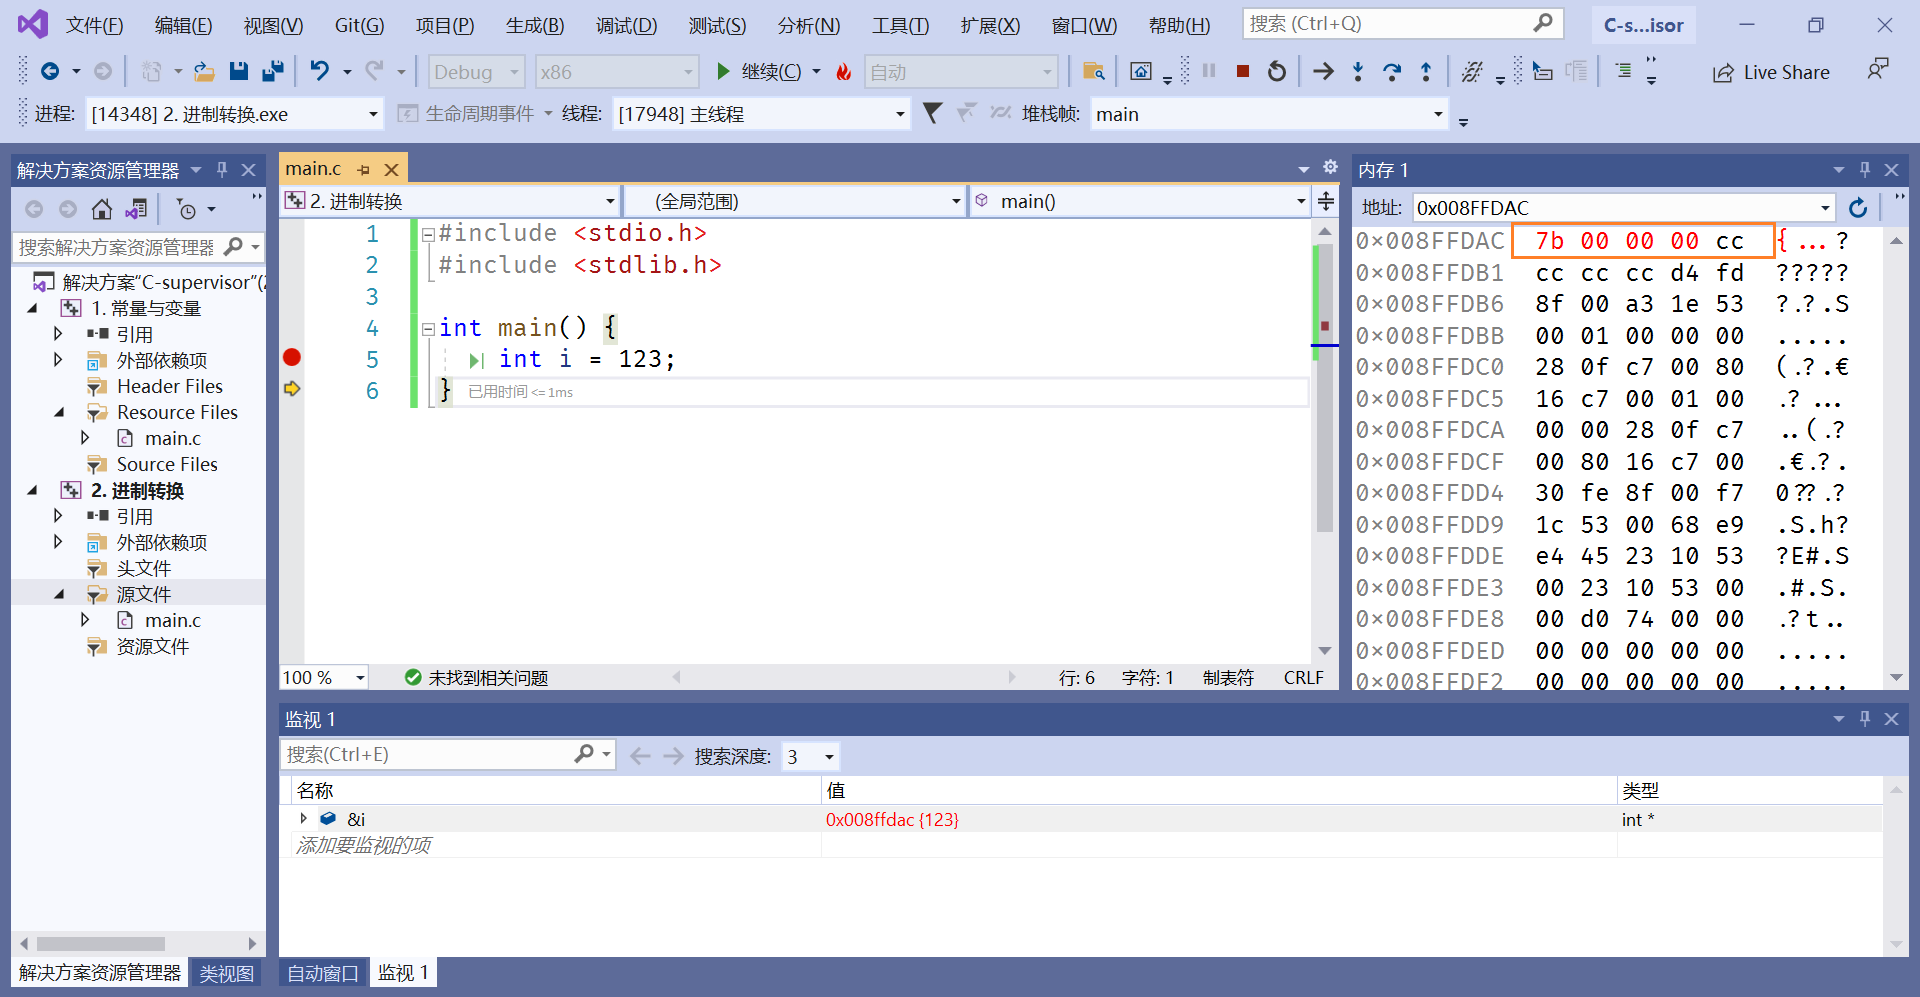The height and width of the screenshot is (997, 1920).
Task: Toggle the thread filter funnel icon
Action: 932,113
